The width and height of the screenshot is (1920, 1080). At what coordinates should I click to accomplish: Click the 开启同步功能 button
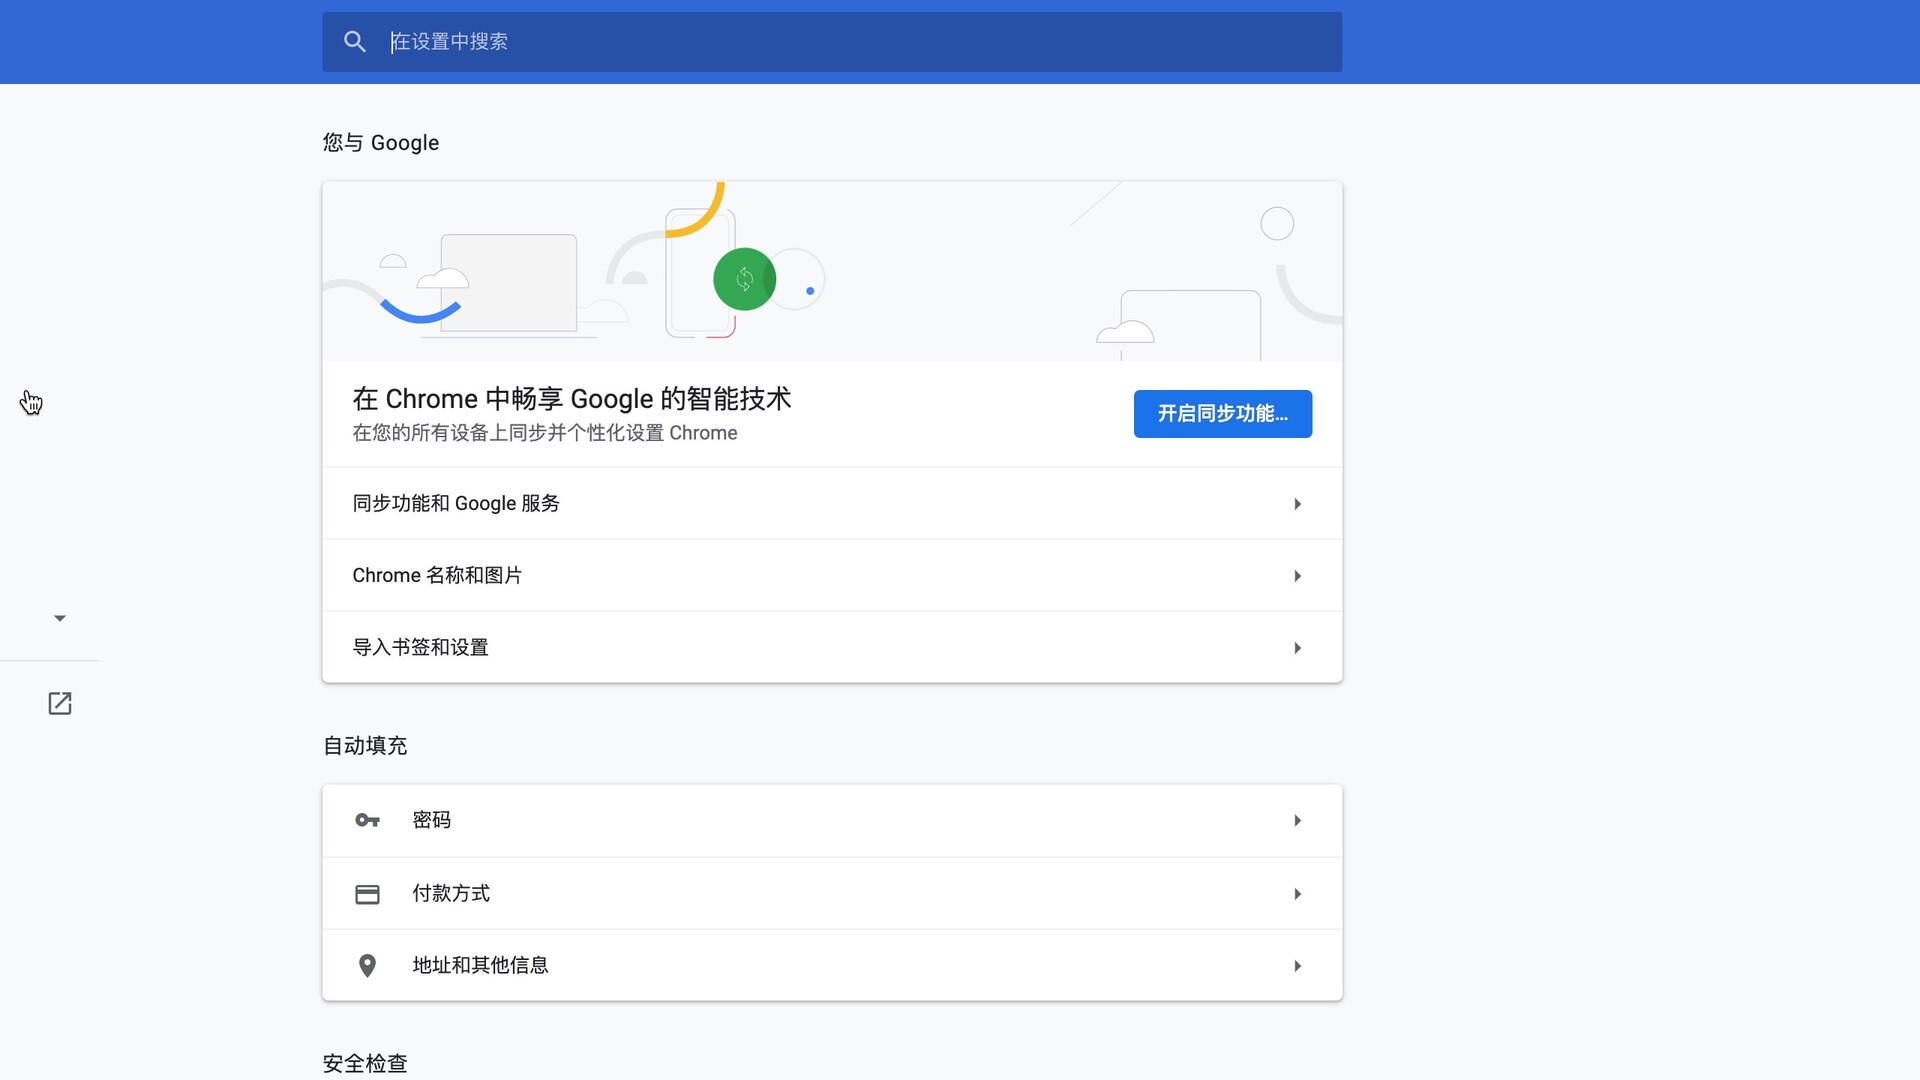click(x=1222, y=413)
